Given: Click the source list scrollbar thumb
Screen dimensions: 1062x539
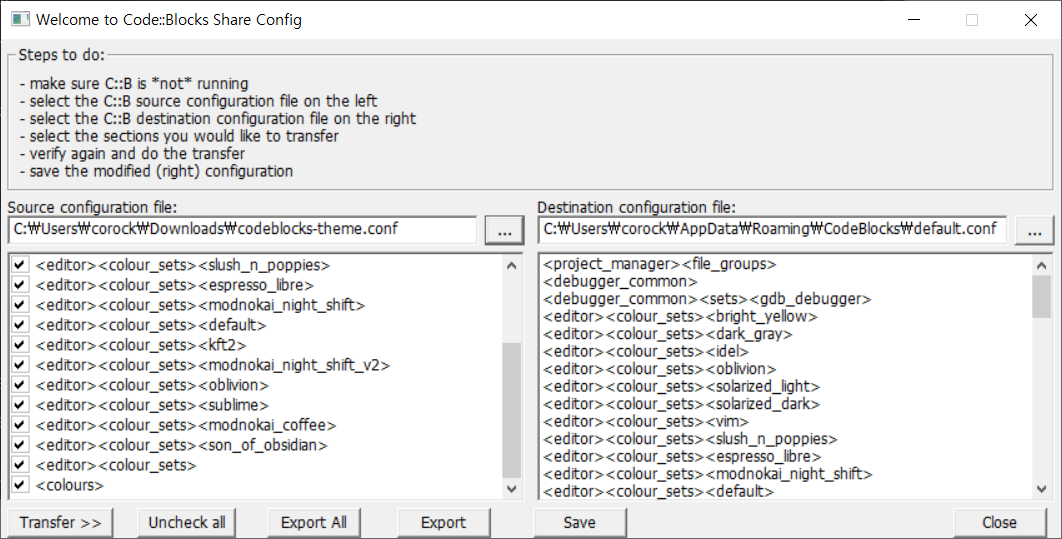Looking at the screenshot, I should [512, 410].
